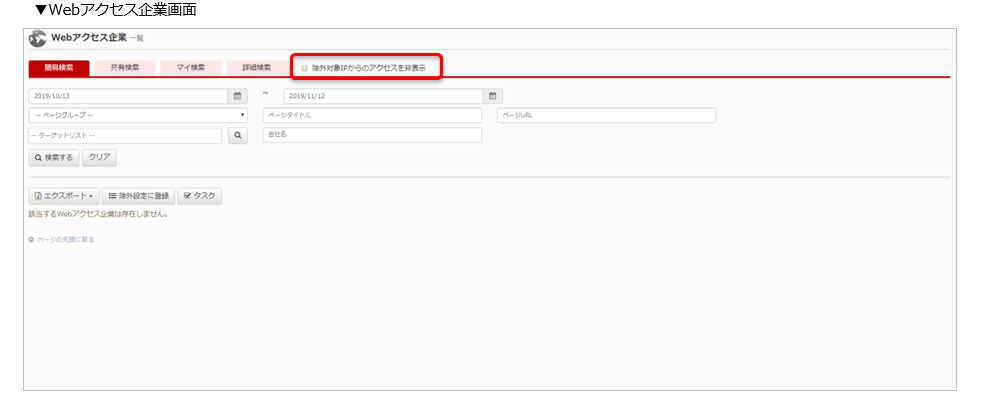The image size is (983, 394).
Task: Click the 検索する button
Action: click(54, 157)
